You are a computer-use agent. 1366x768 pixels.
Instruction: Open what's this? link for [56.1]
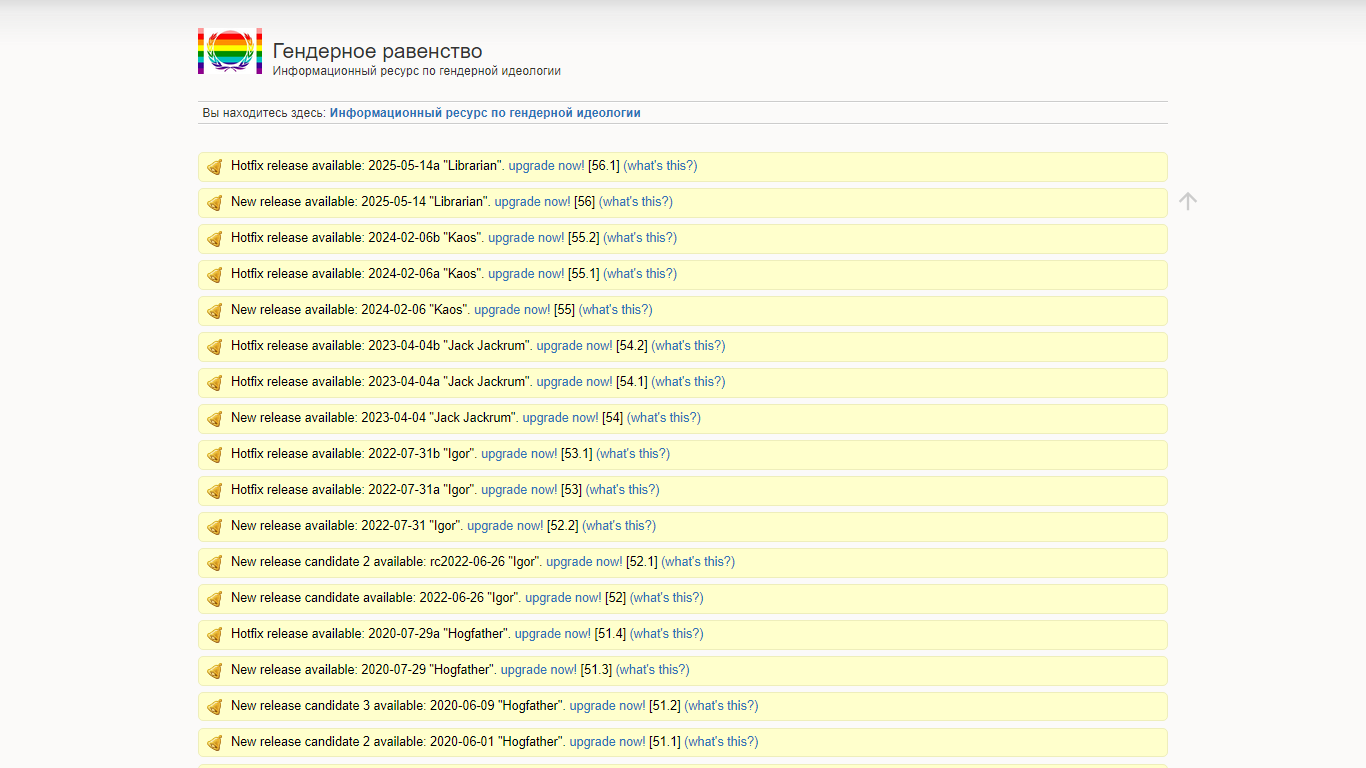(x=660, y=166)
